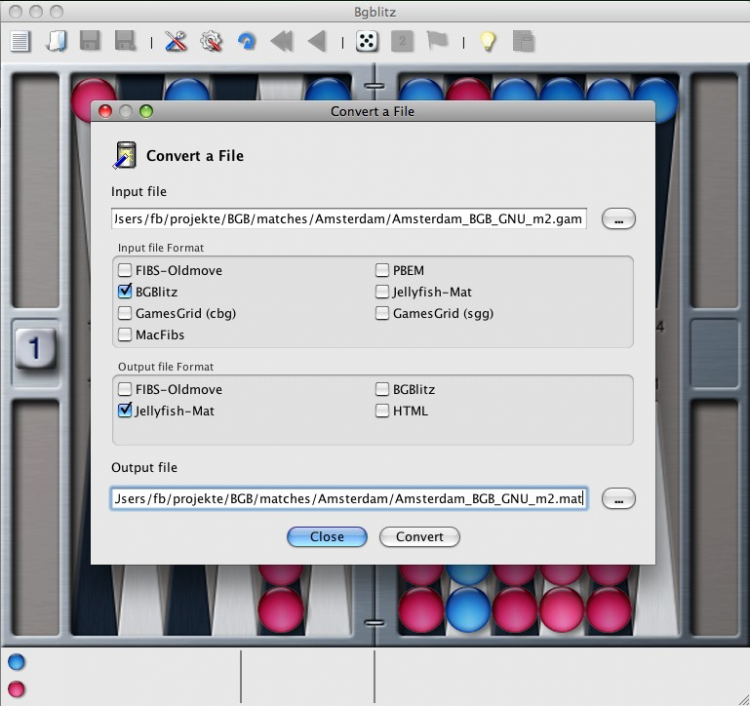
Task: Roll the dice icon in toolbar
Action: [x=367, y=42]
